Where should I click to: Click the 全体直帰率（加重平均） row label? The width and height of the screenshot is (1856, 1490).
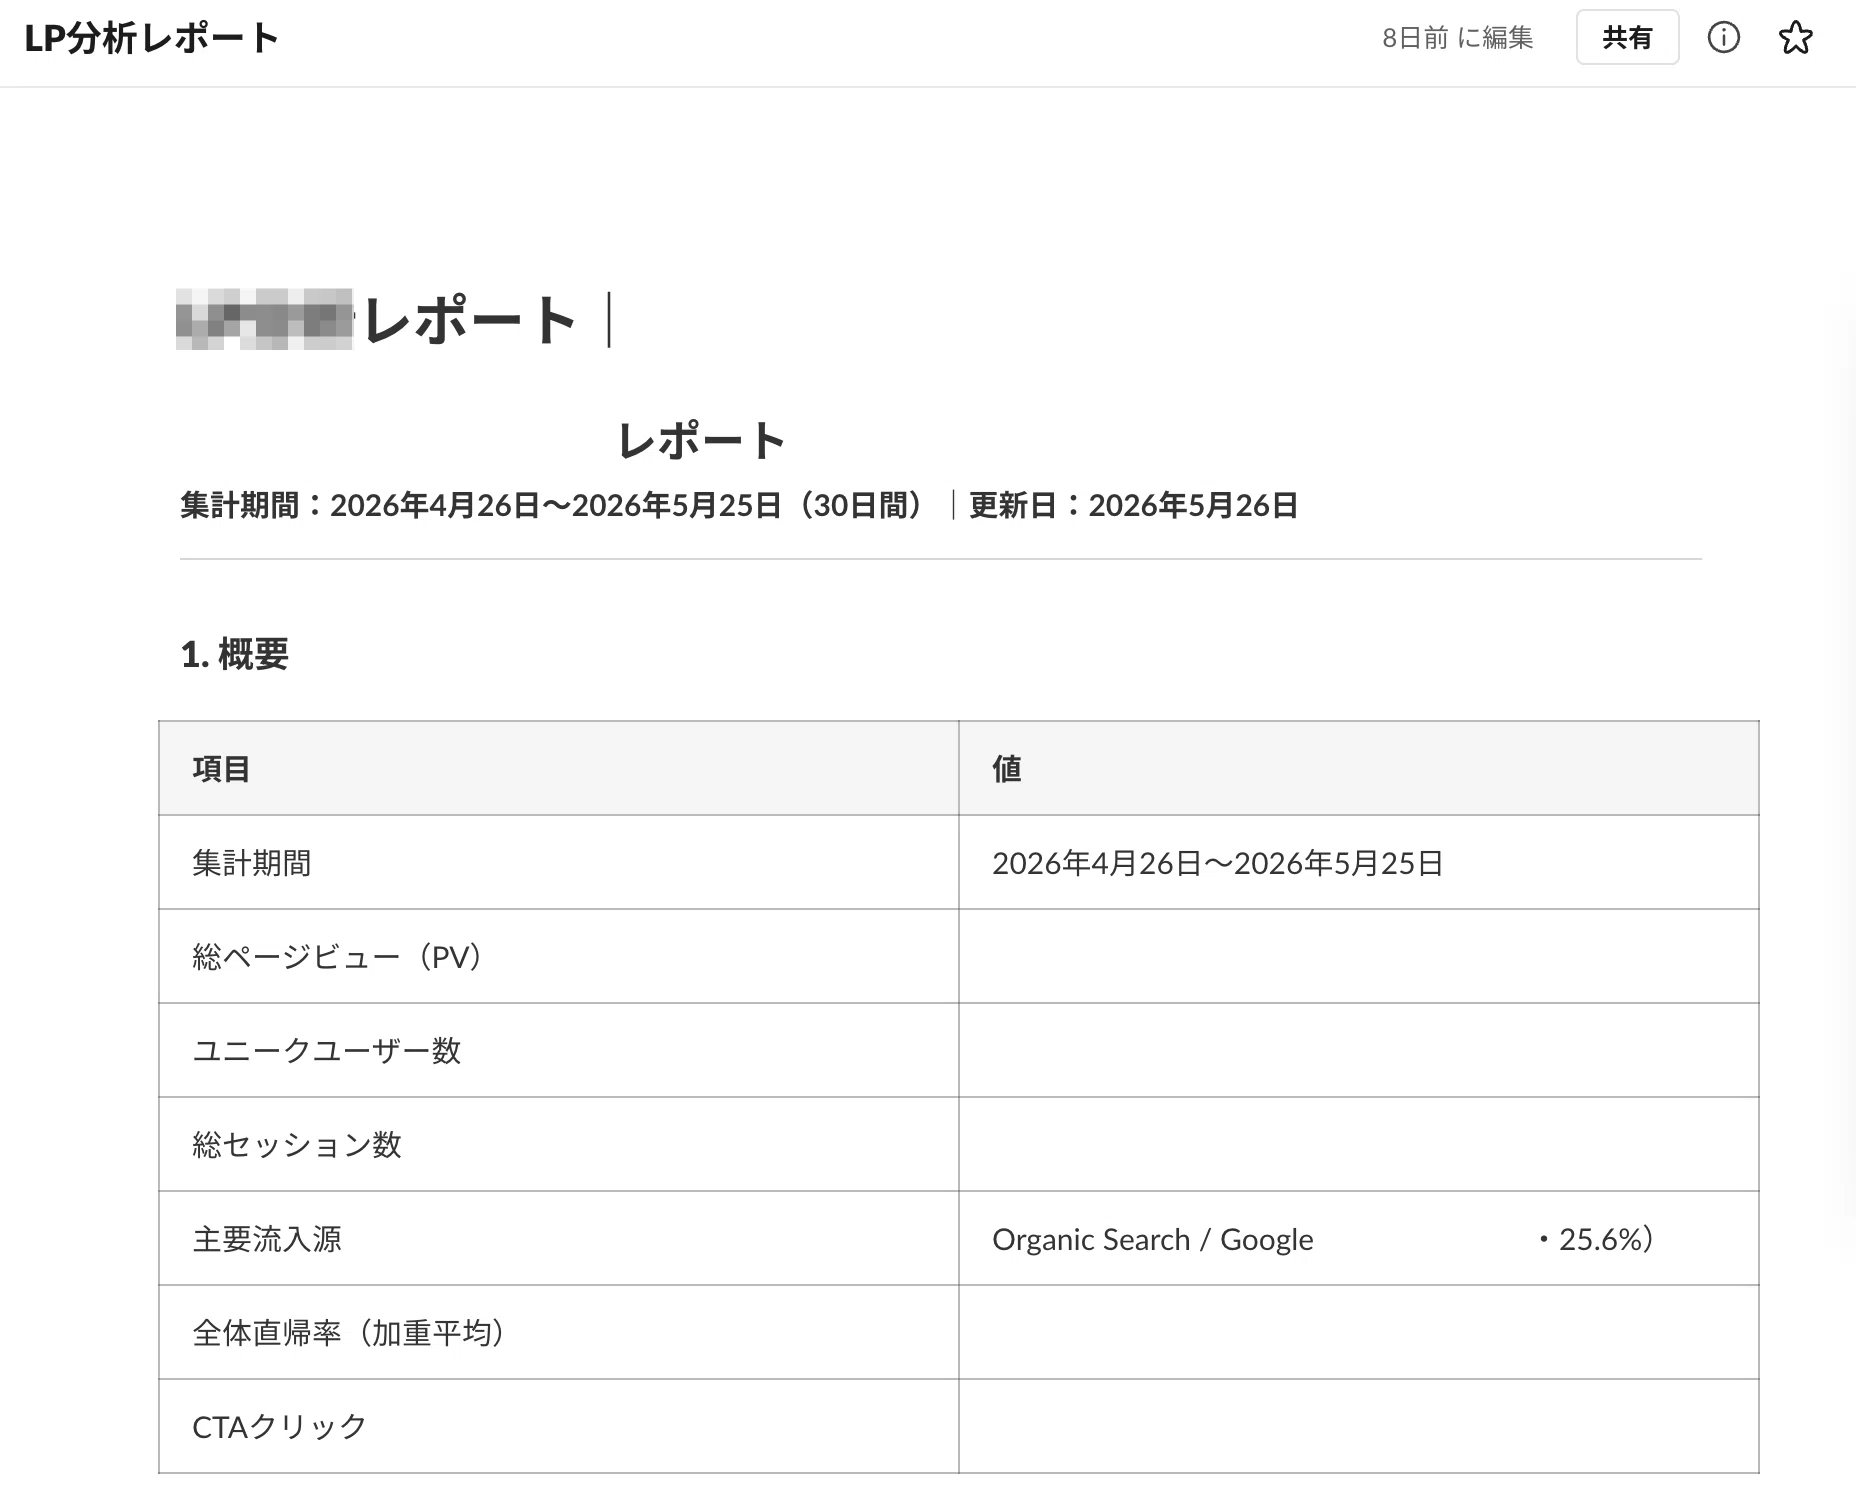point(348,1332)
